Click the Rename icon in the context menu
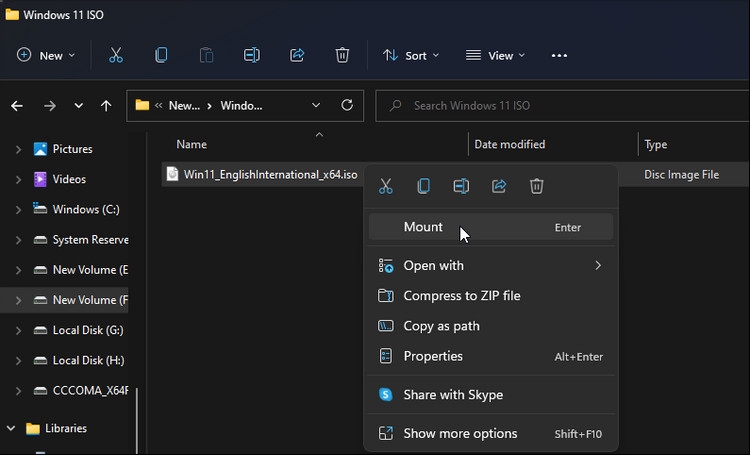Viewport: 750px width, 455px height. click(461, 186)
